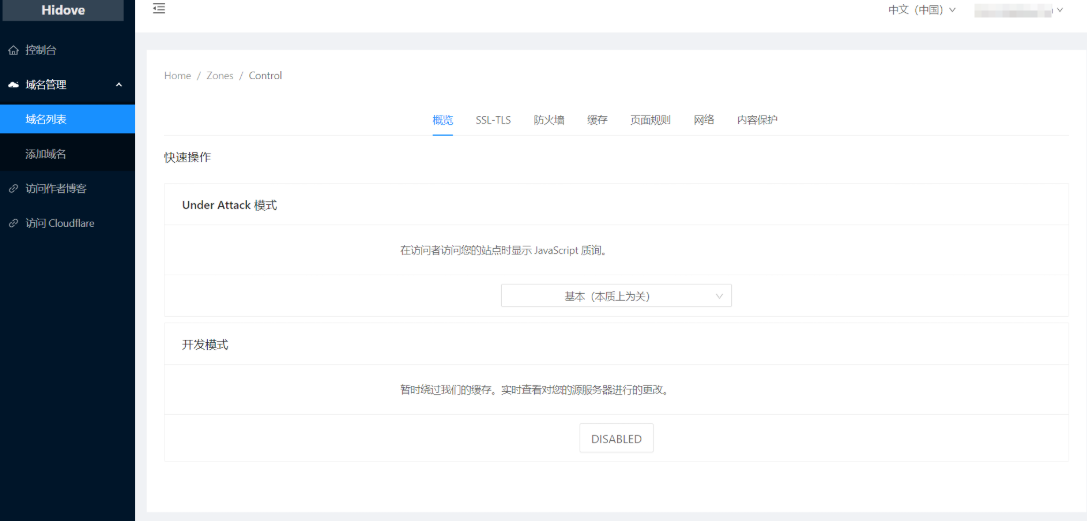Click the Hidove logo
The width and height of the screenshot is (1087, 521).
tap(62, 10)
